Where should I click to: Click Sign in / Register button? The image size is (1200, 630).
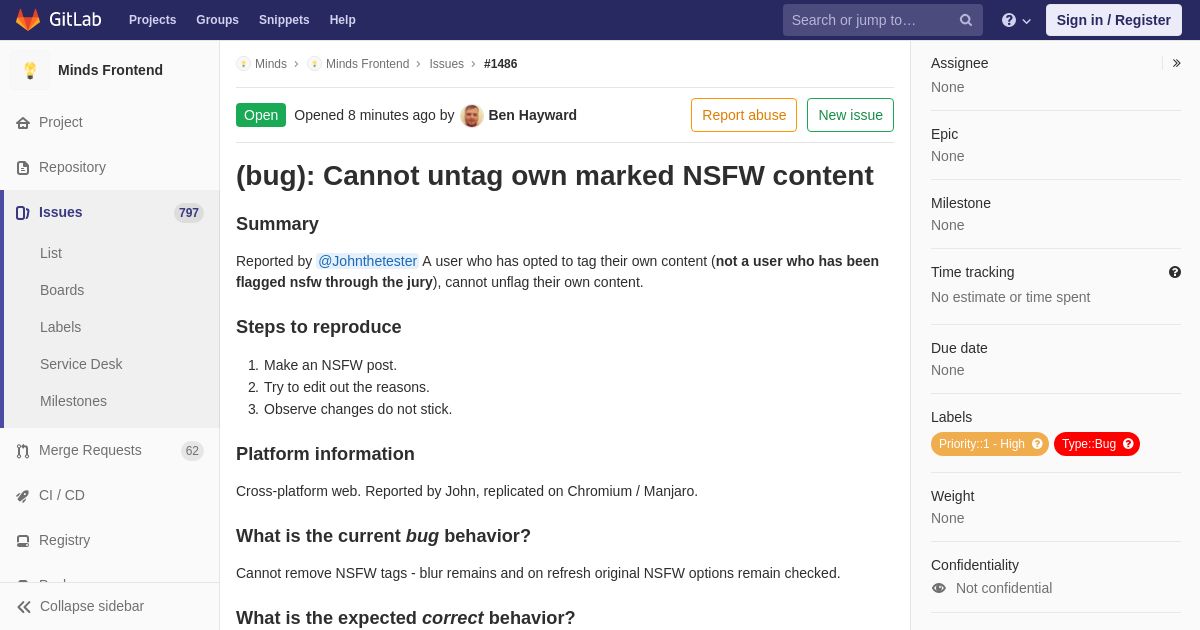click(1113, 20)
